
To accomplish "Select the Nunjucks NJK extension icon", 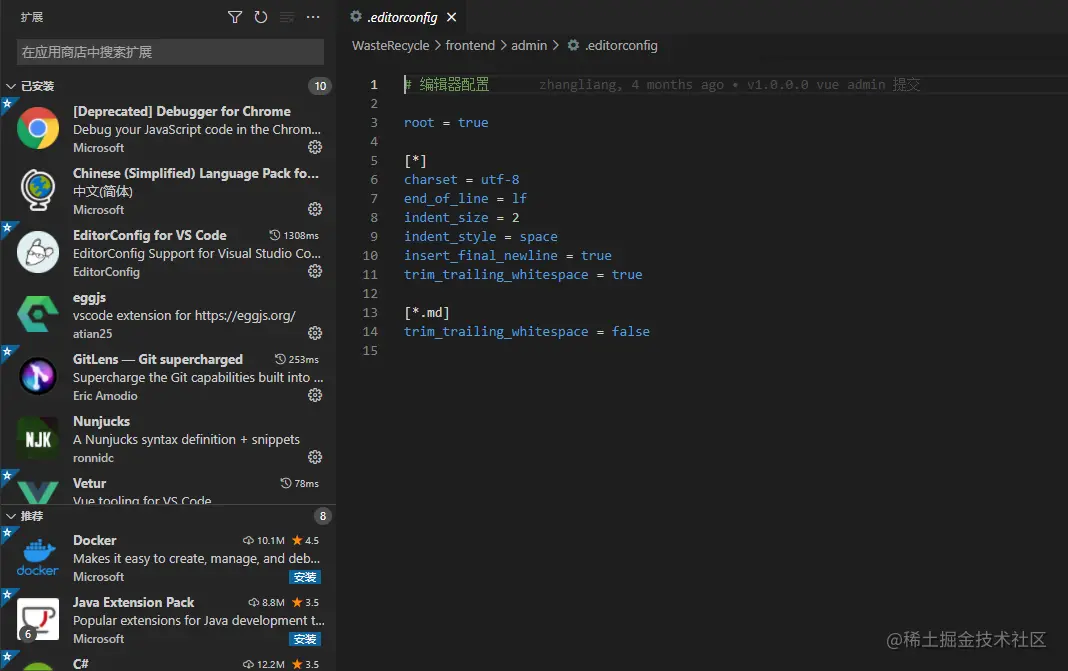I will click(37, 438).
